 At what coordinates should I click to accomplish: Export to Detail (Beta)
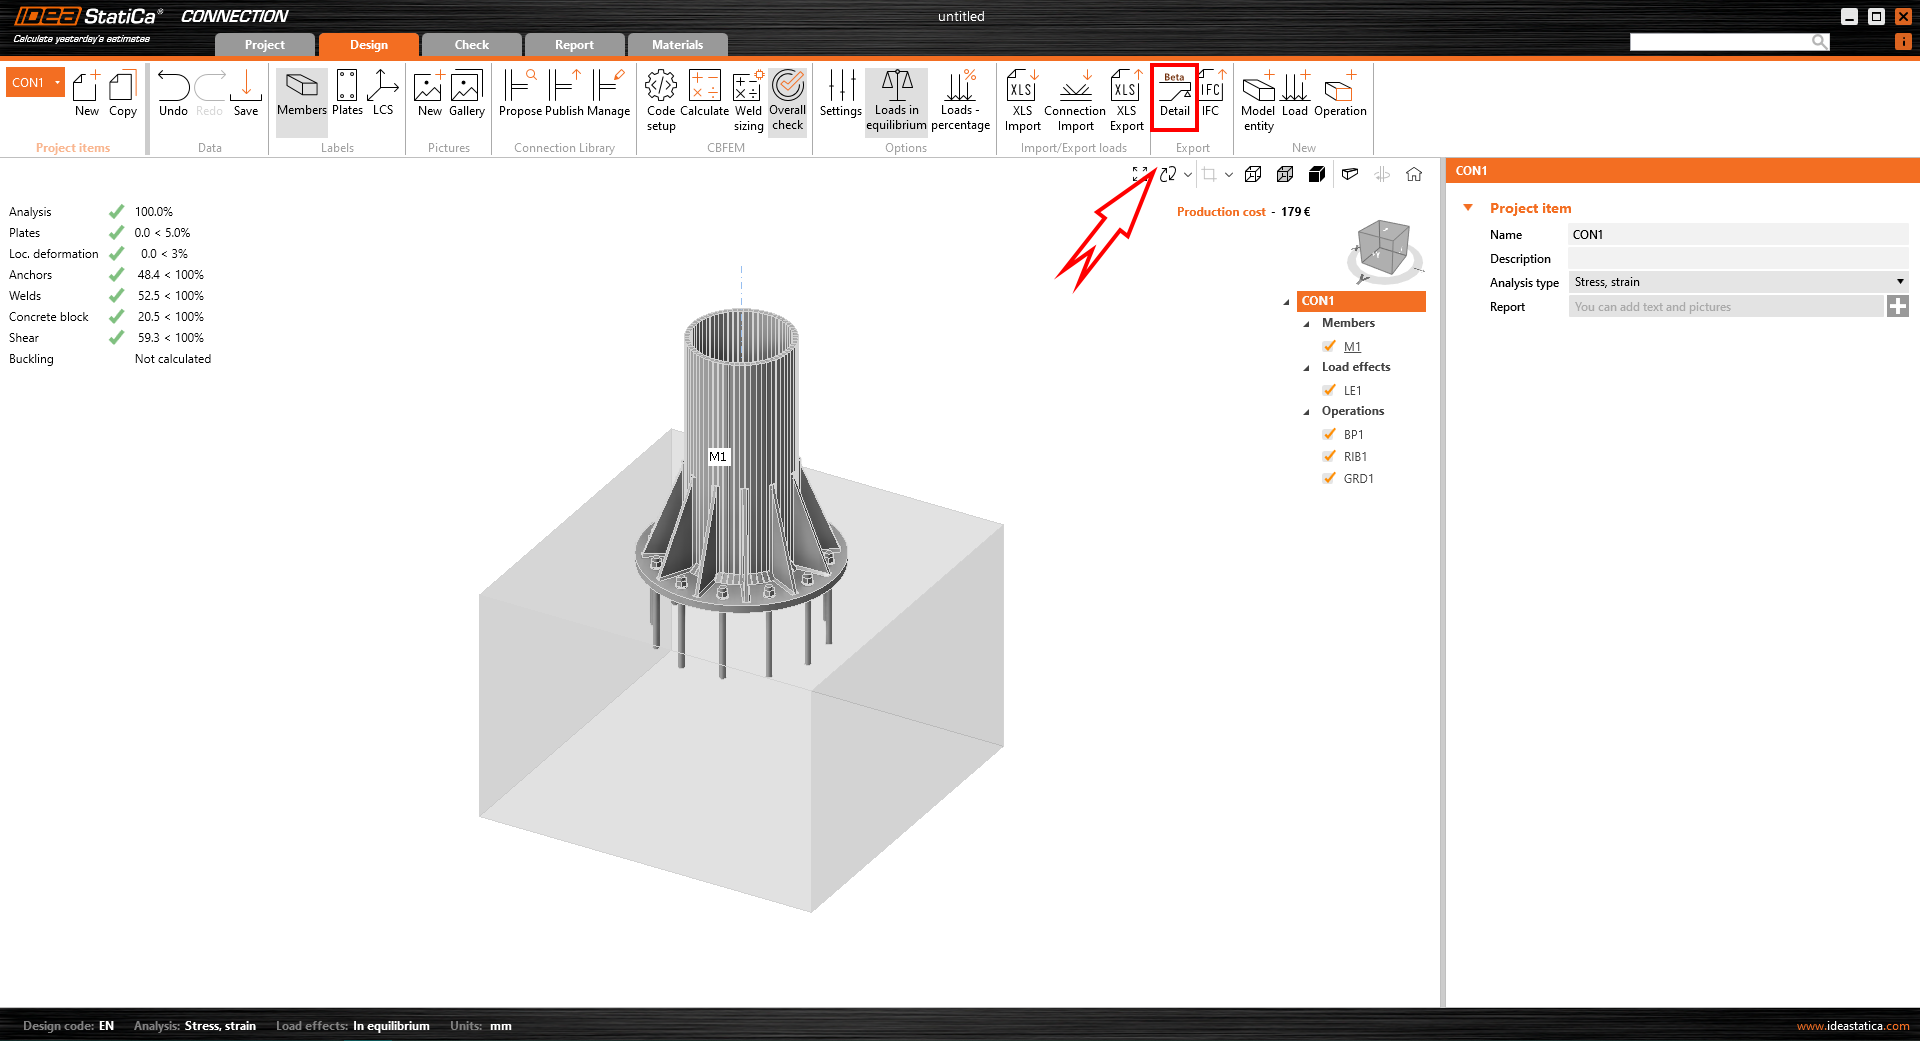pyautogui.click(x=1174, y=97)
